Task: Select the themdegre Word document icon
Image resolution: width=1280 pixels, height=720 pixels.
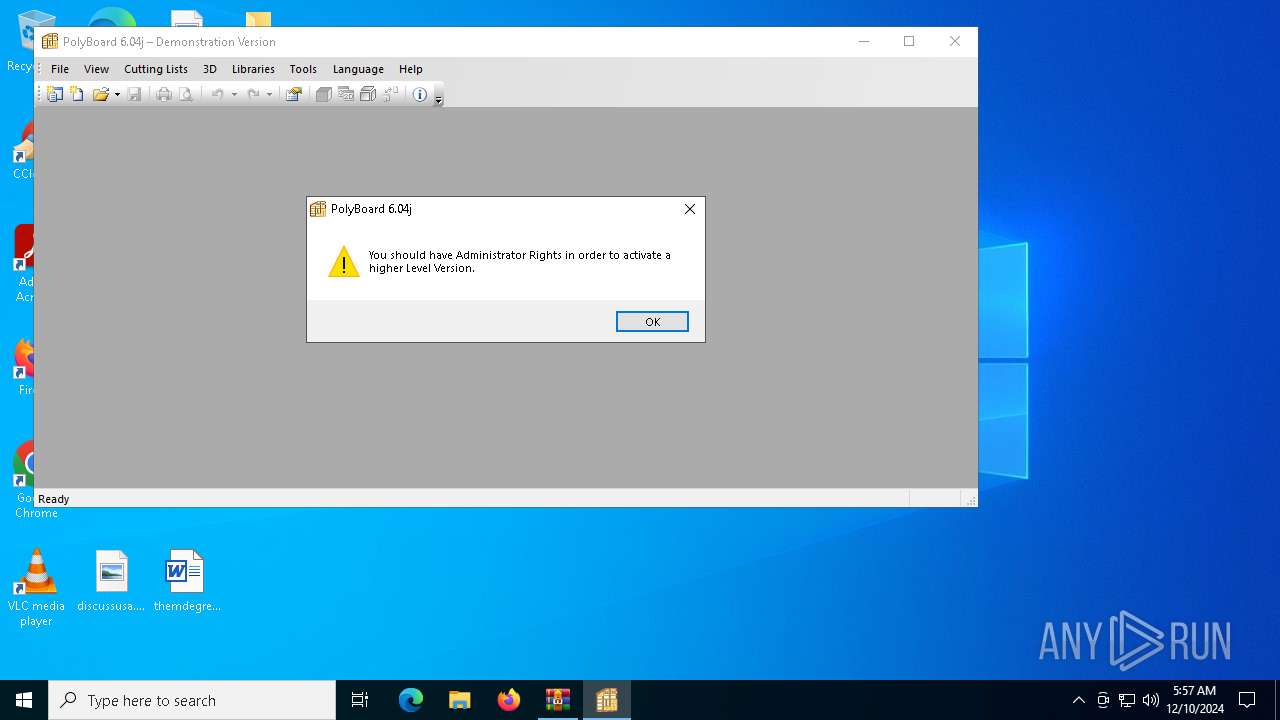Action: point(186,581)
